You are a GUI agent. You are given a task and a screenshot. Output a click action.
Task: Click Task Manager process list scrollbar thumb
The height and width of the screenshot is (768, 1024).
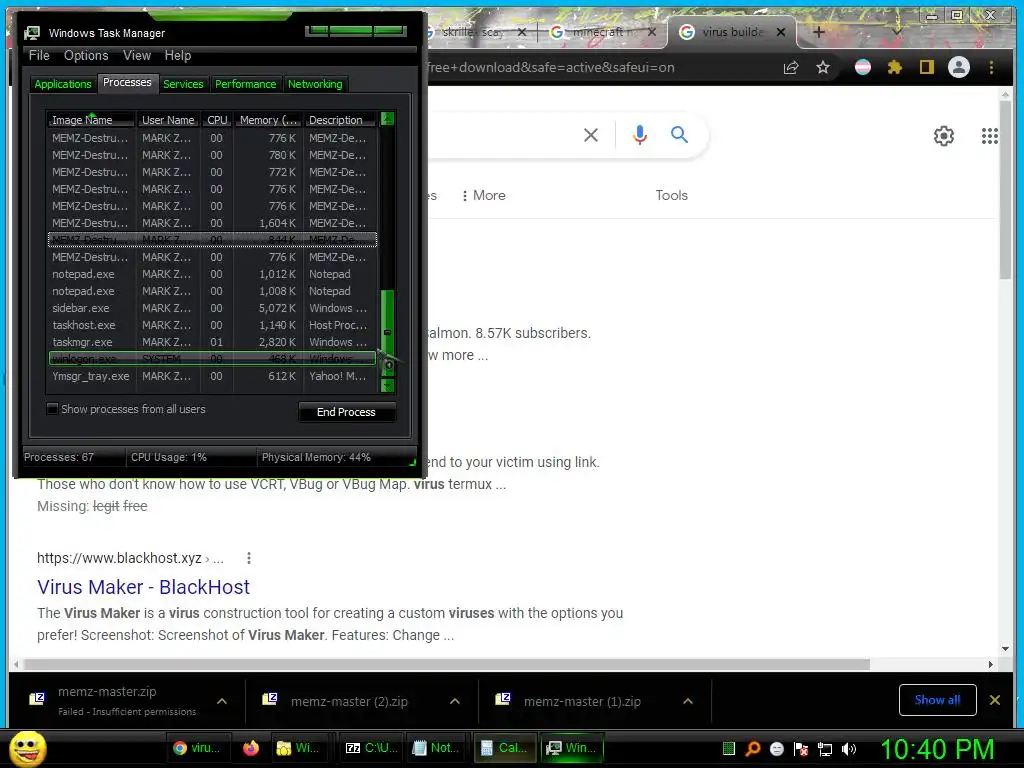pyautogui.click(x=387, y=332)
